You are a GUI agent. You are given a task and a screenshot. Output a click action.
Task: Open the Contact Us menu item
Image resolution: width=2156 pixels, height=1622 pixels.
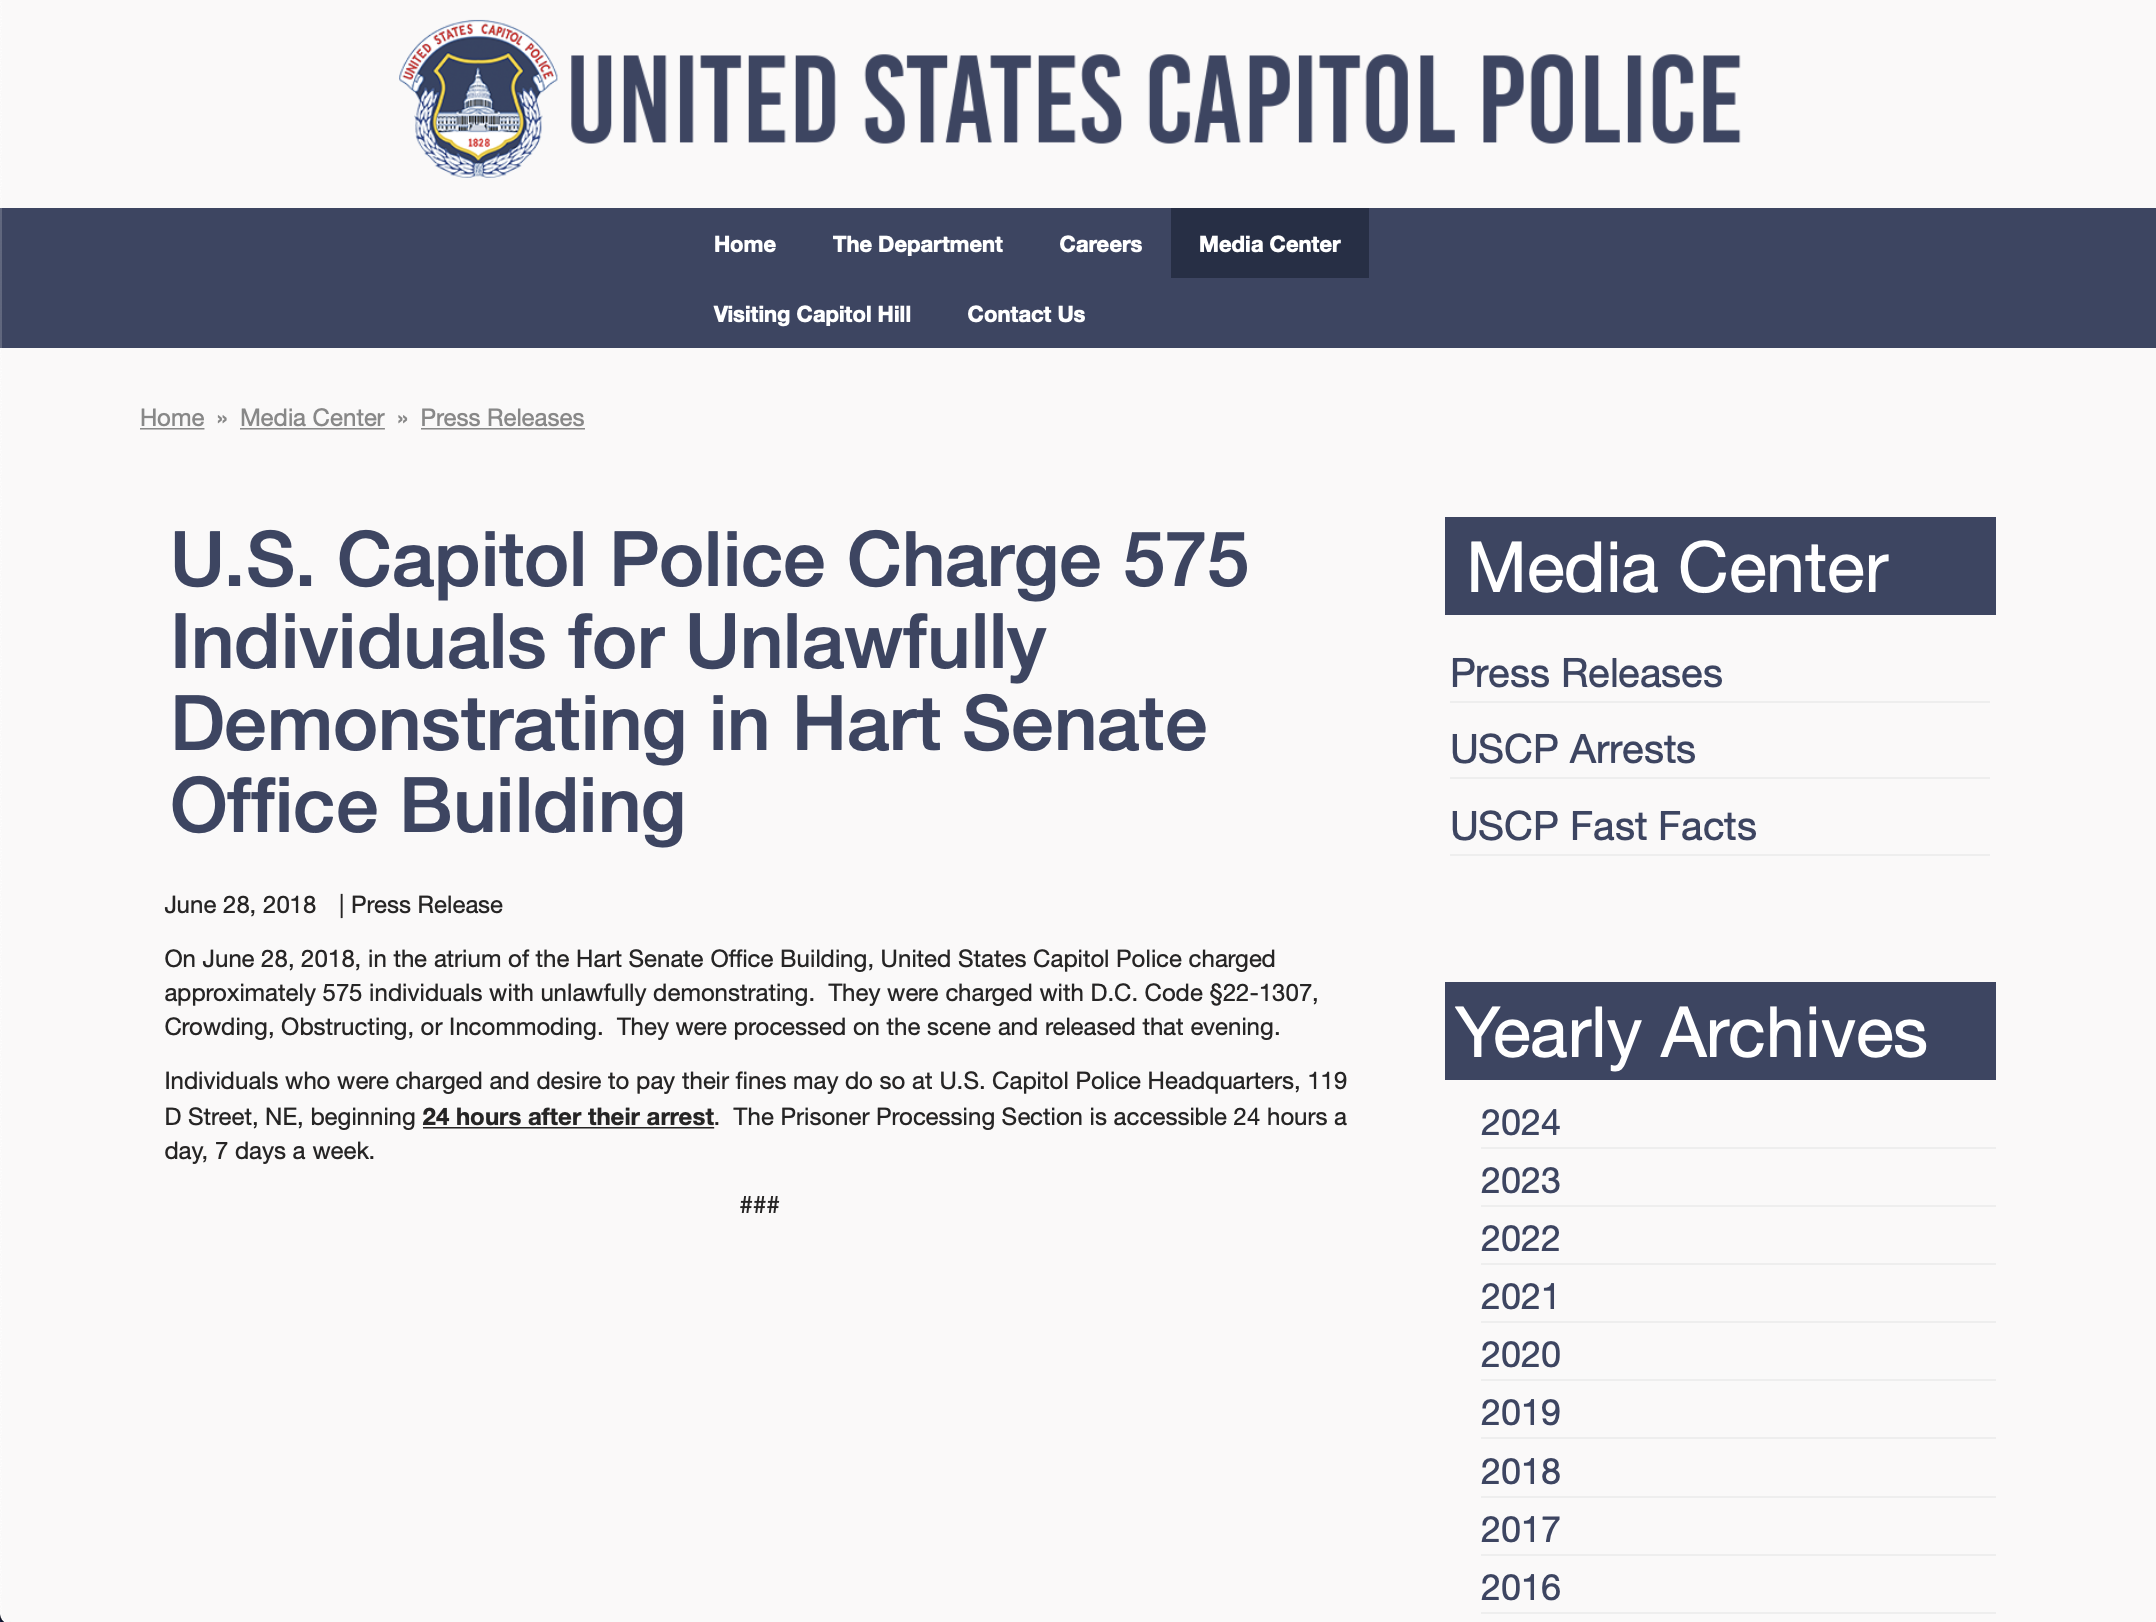tap(1026, 314)
